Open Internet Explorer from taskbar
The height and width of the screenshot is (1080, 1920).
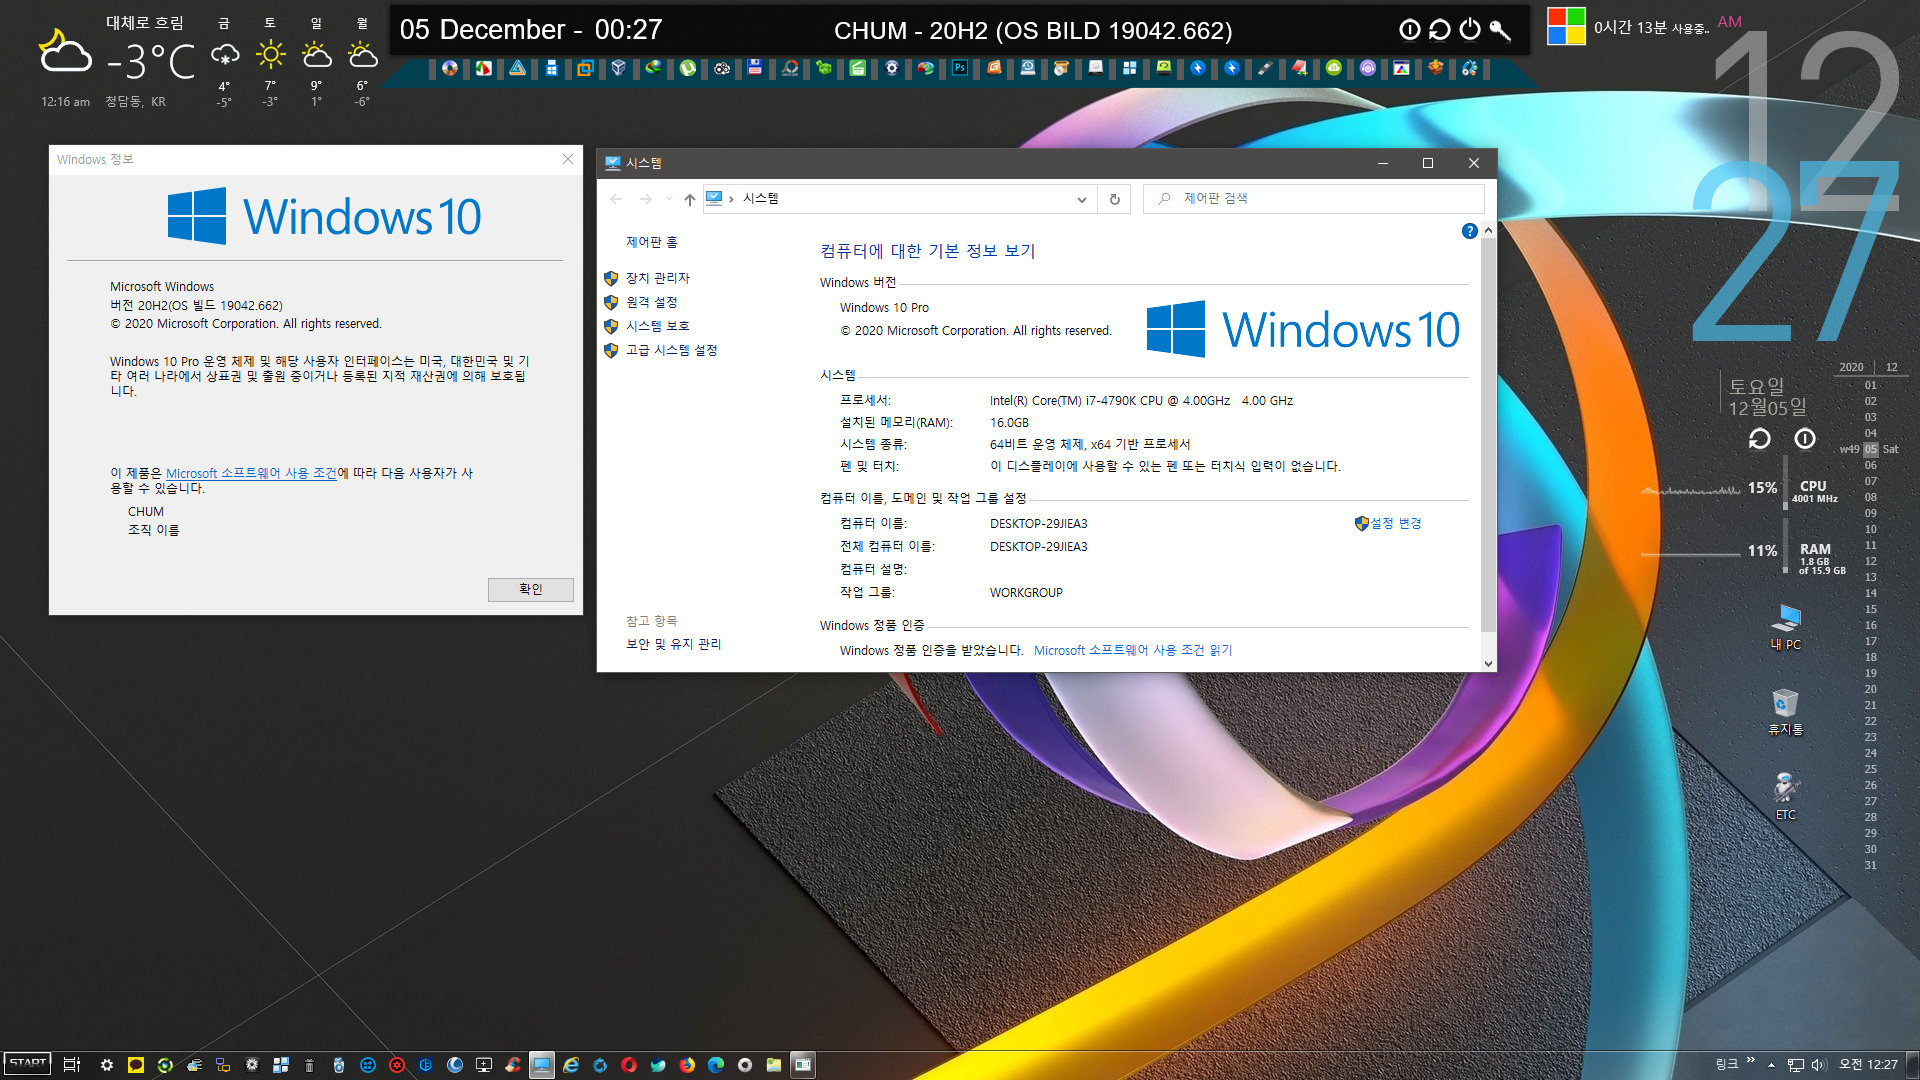point(571,1065)
